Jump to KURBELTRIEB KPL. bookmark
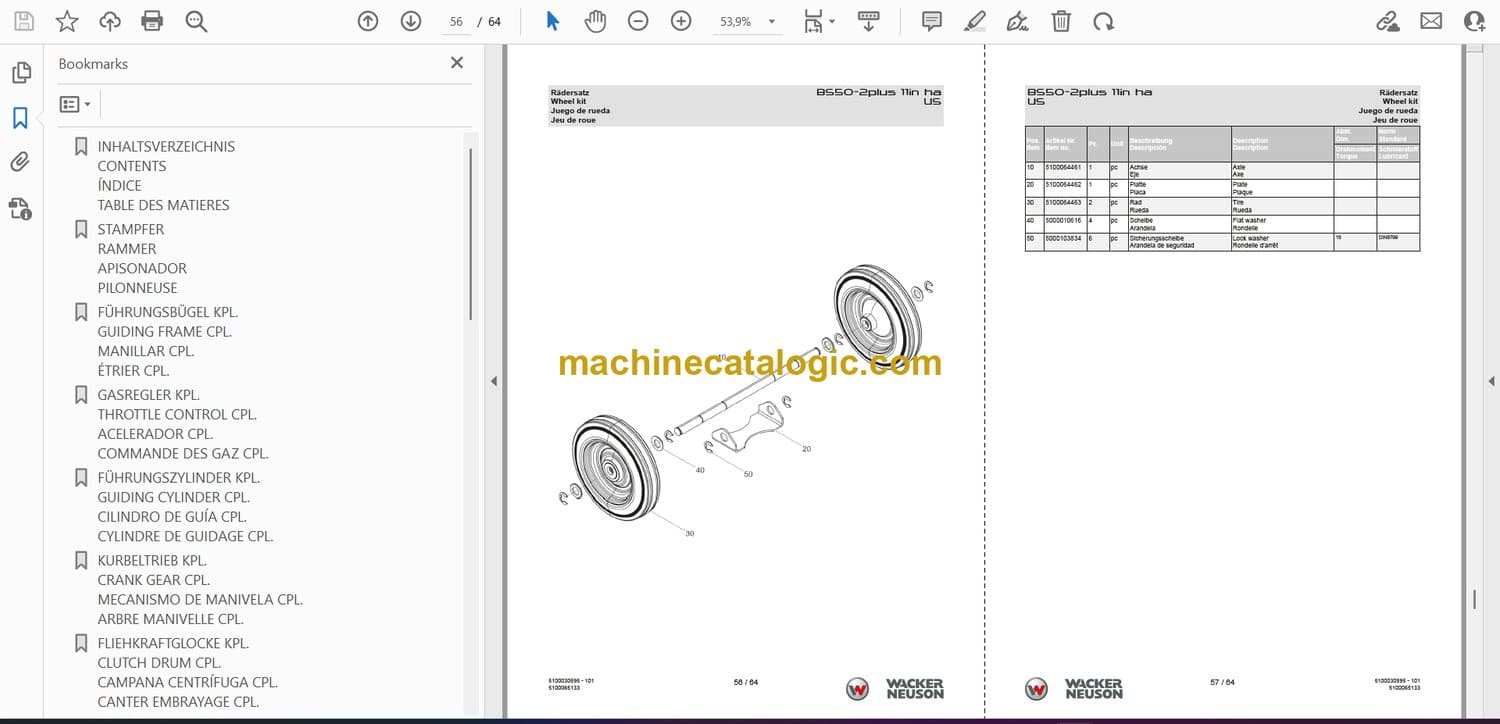Screen dimensions: 1500x724 pyautogui.click(x=152, y=560)
